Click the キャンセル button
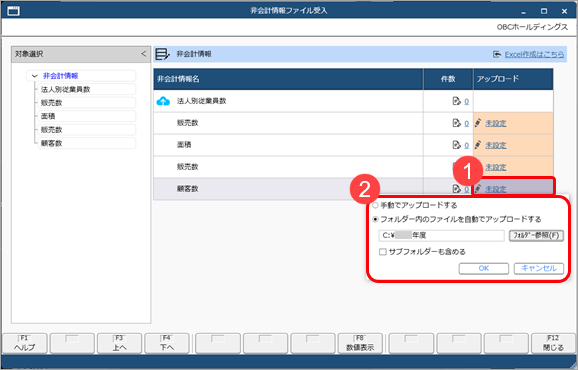 click(539, 268)
